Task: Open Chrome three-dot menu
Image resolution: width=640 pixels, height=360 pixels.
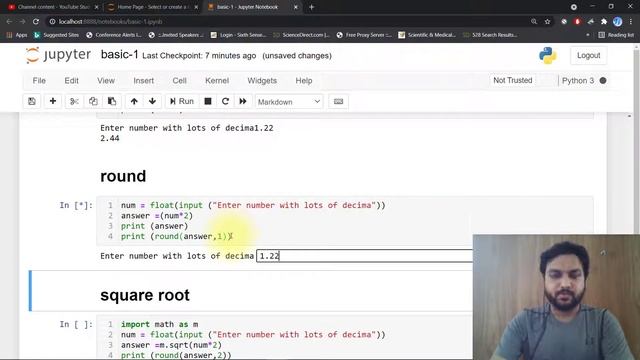Action: [631, 22]
